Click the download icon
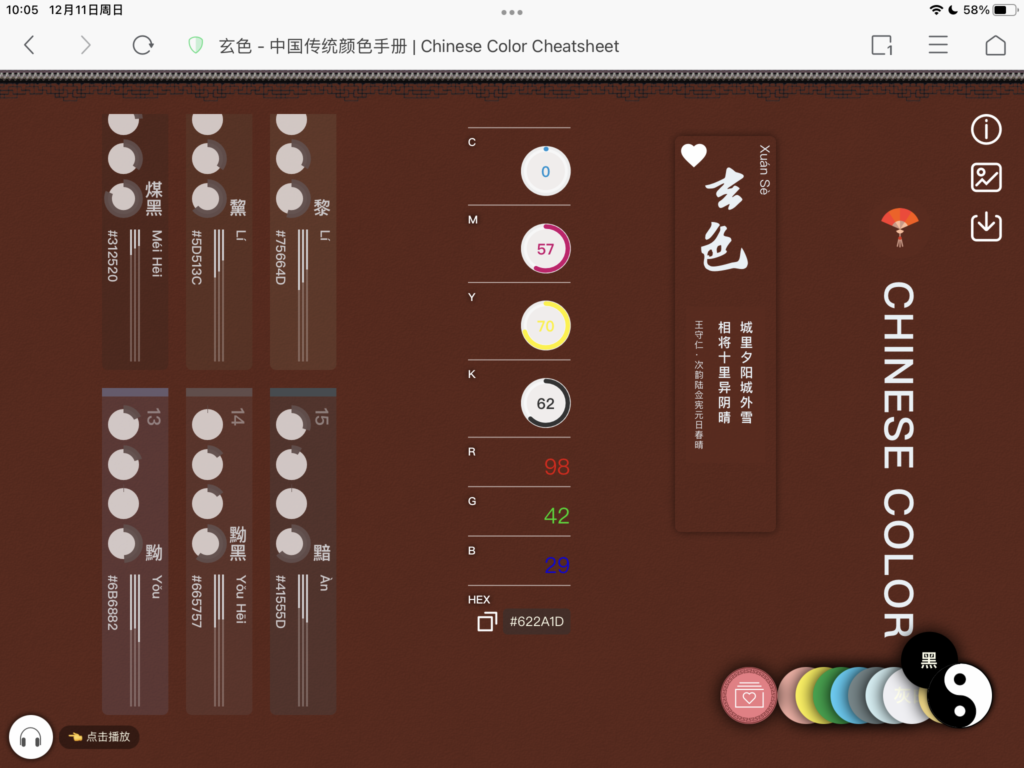1024x768 pixels. click(986, 226)
